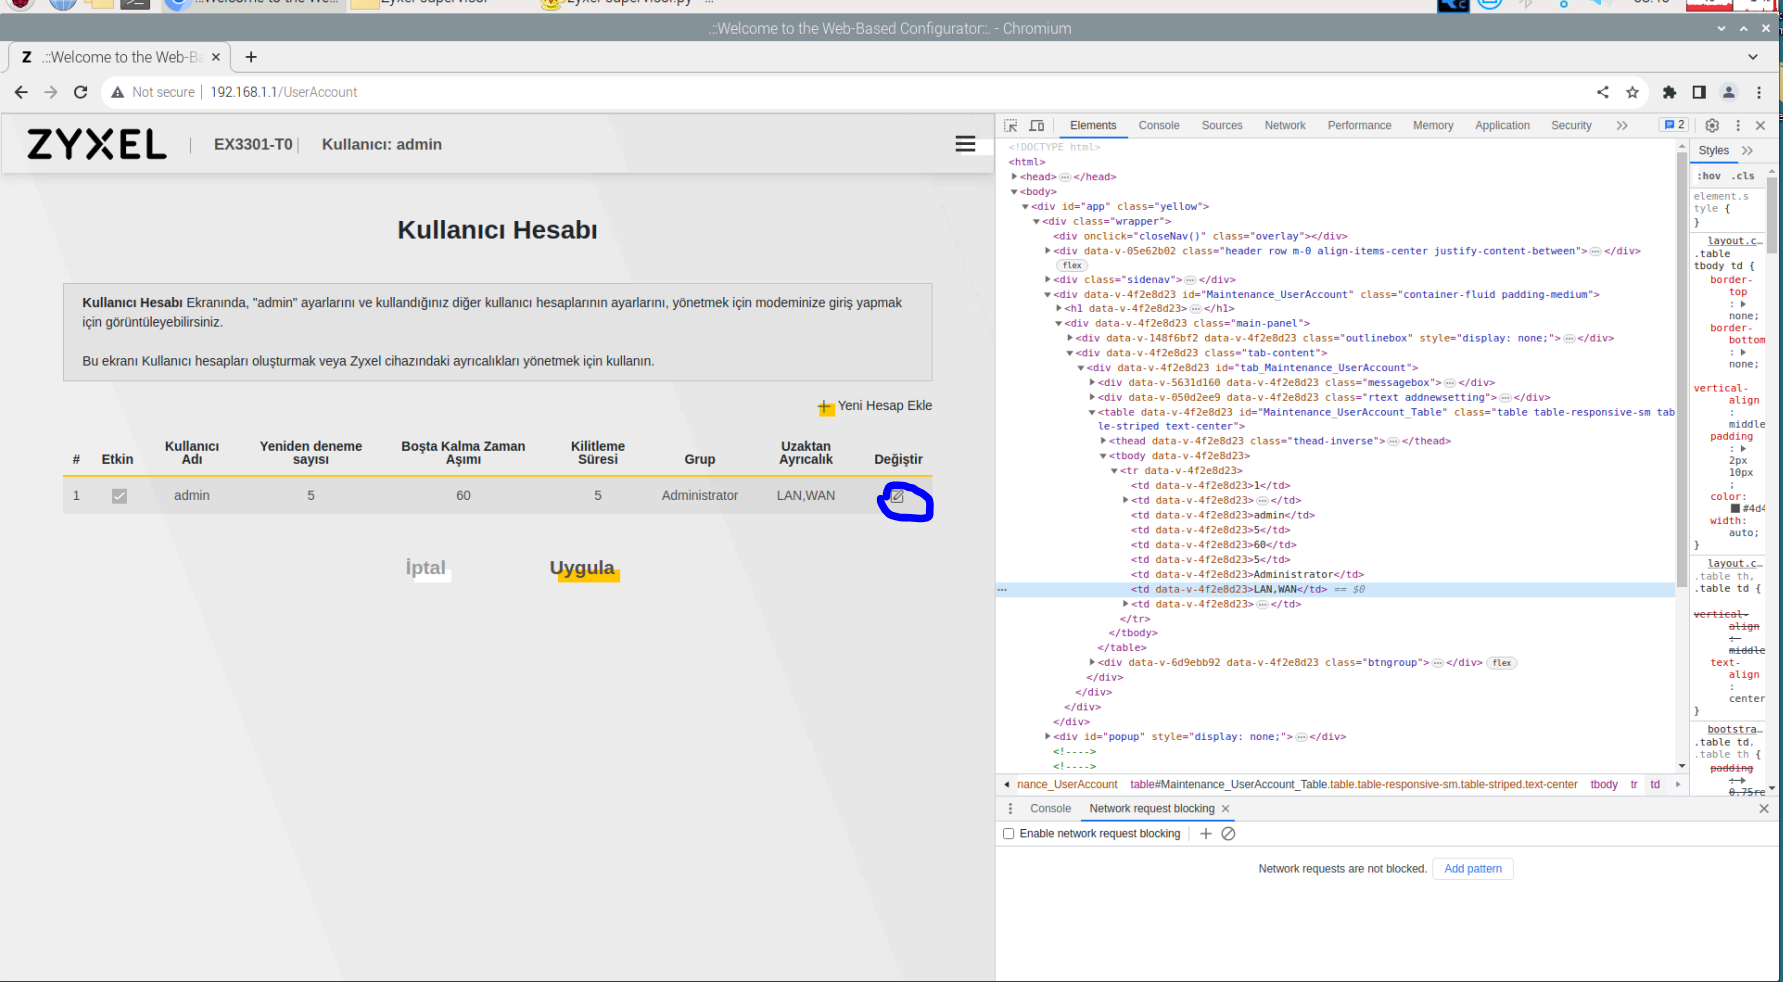Screen dimensions: 1783x982
Task: Open the color swatch for #4d4 color
Action: click(1736, 509)
